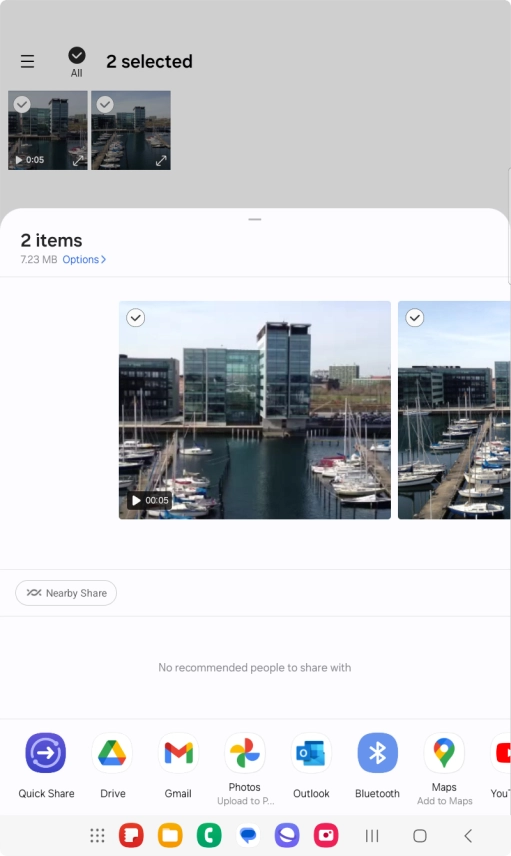Tap the Maps share icon
Screen dimensions: 511x856
coord(444,753)
